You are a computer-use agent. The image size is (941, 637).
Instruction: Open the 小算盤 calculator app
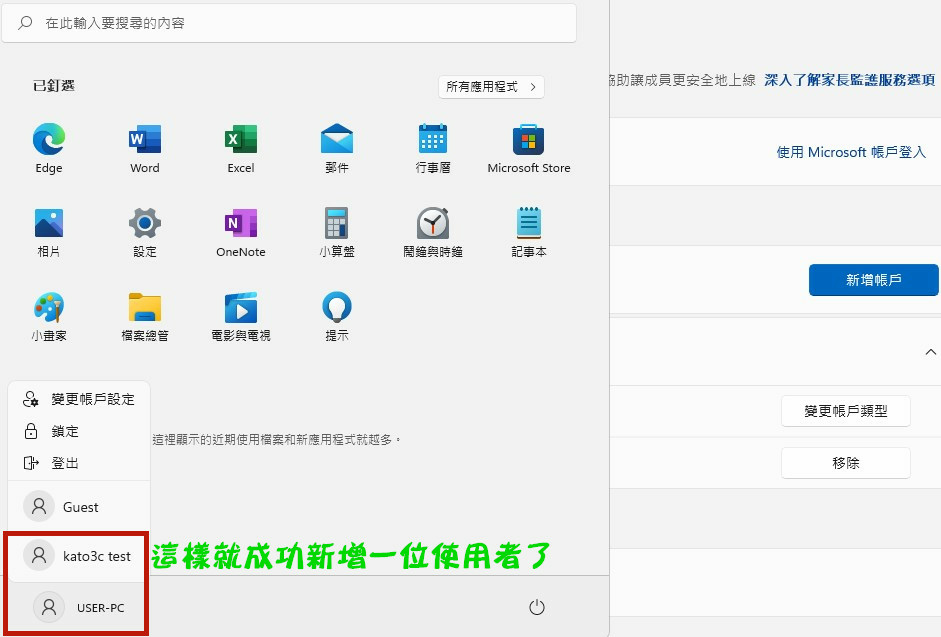pyautogui.click(x=337, y=232)
